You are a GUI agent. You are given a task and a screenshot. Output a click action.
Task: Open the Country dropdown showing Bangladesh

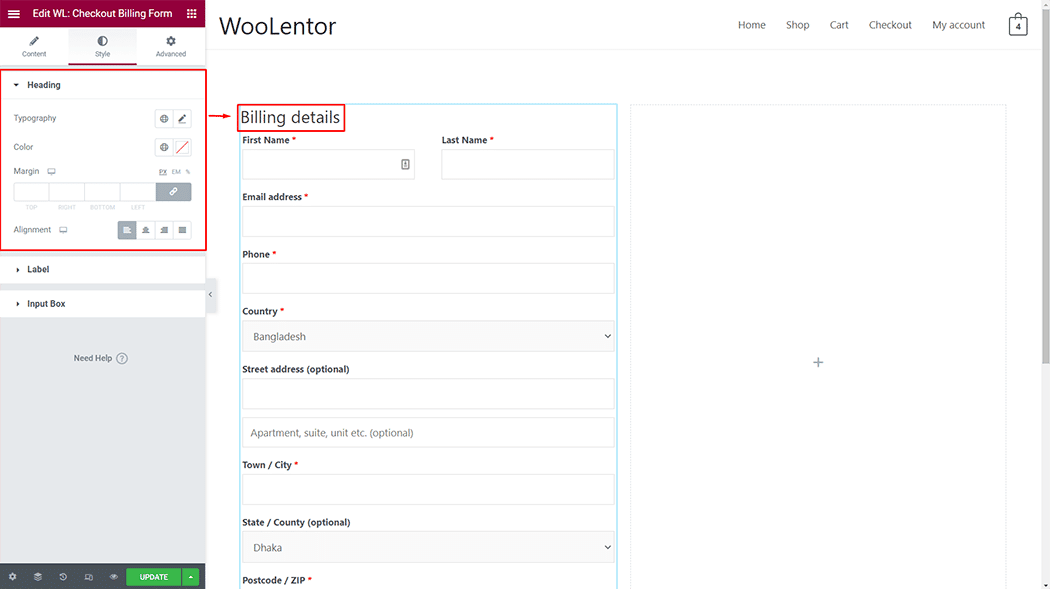click(x=428, y=337)
